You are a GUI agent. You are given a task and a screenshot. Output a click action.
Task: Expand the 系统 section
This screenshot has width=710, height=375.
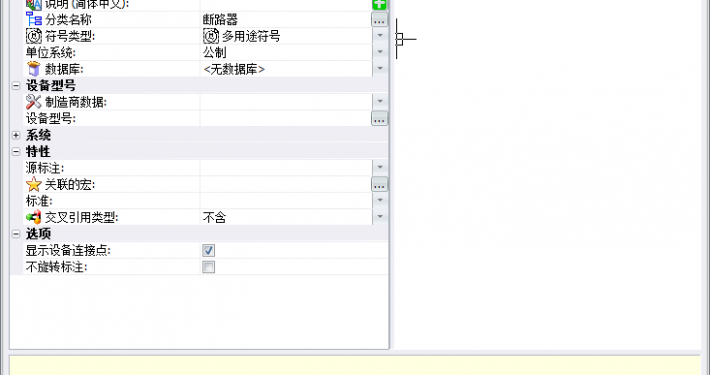(x=16, y=135)
